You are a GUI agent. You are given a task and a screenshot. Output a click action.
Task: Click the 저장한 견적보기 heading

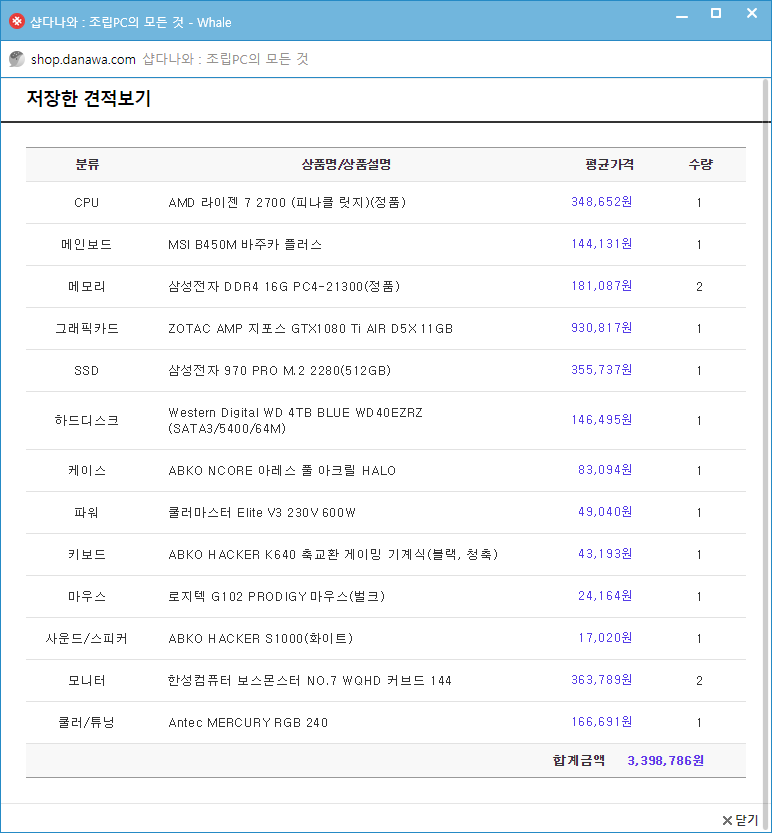(x=89, y=98)
